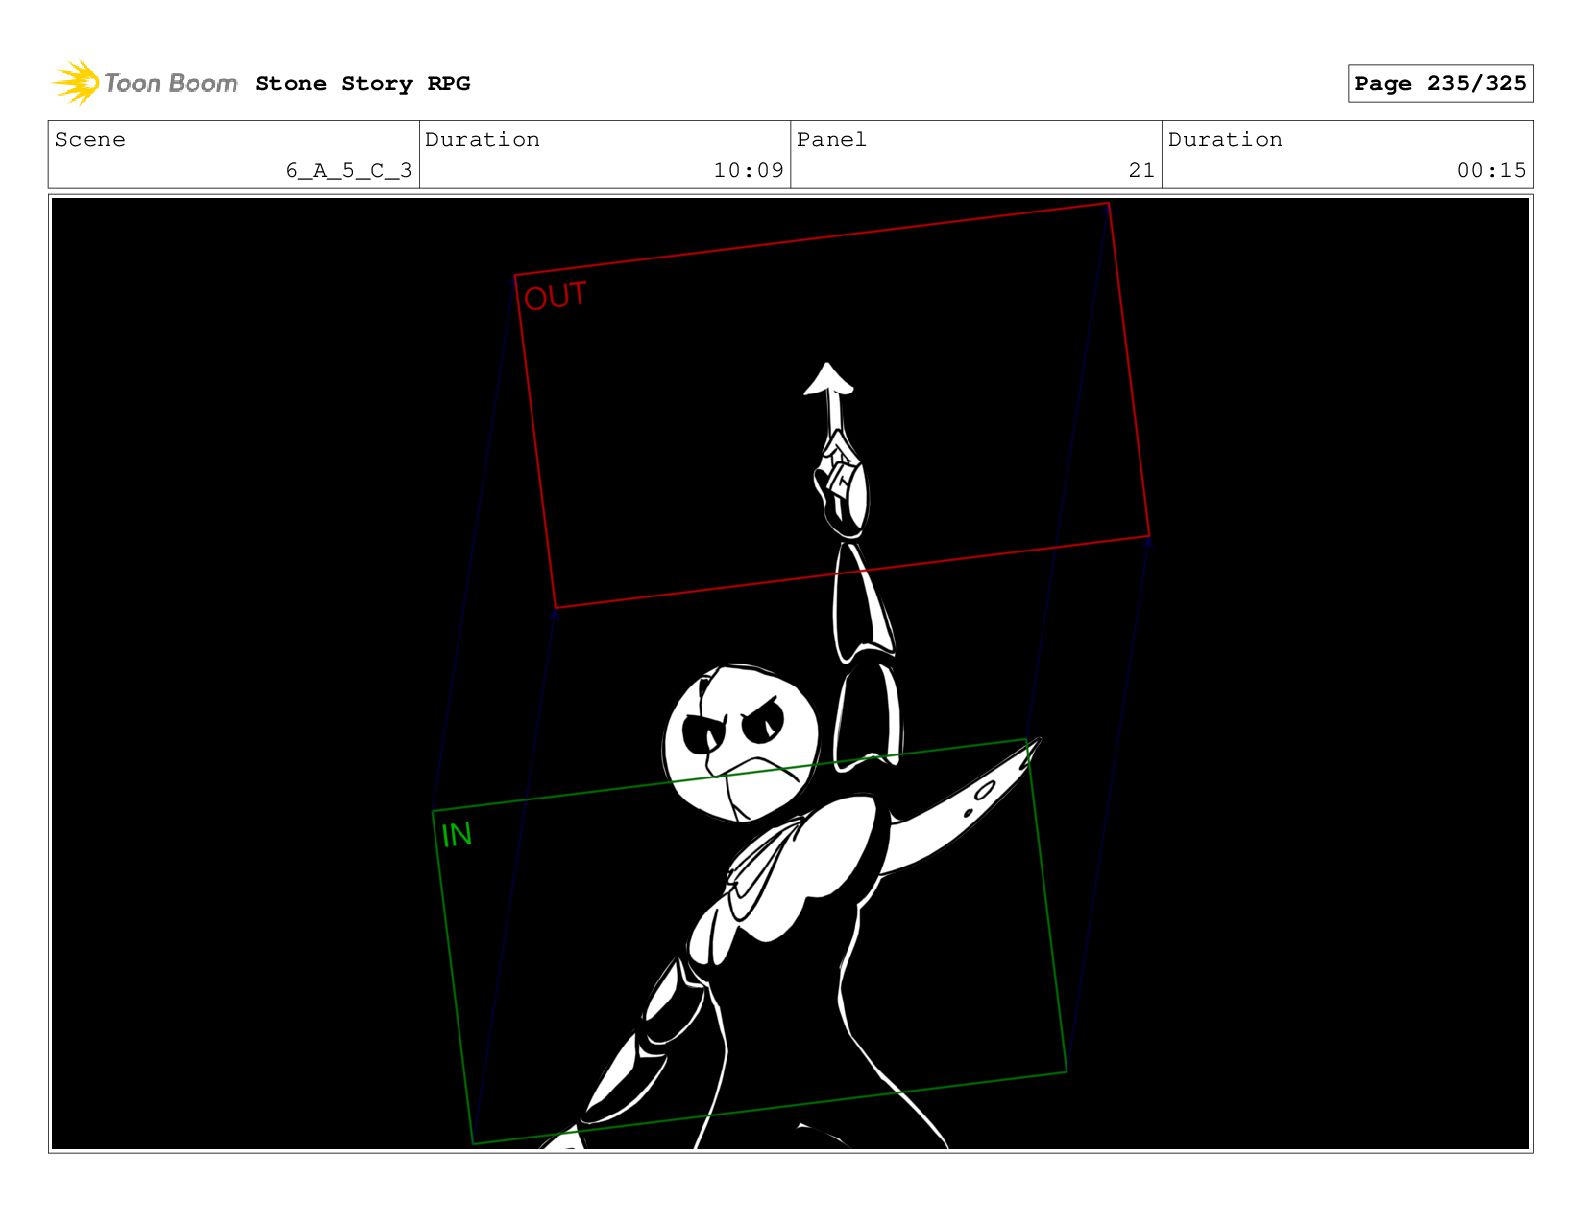Click the scene name '6_A_5_C_3'
The image size is (1582, 1225).
(349, 170)
